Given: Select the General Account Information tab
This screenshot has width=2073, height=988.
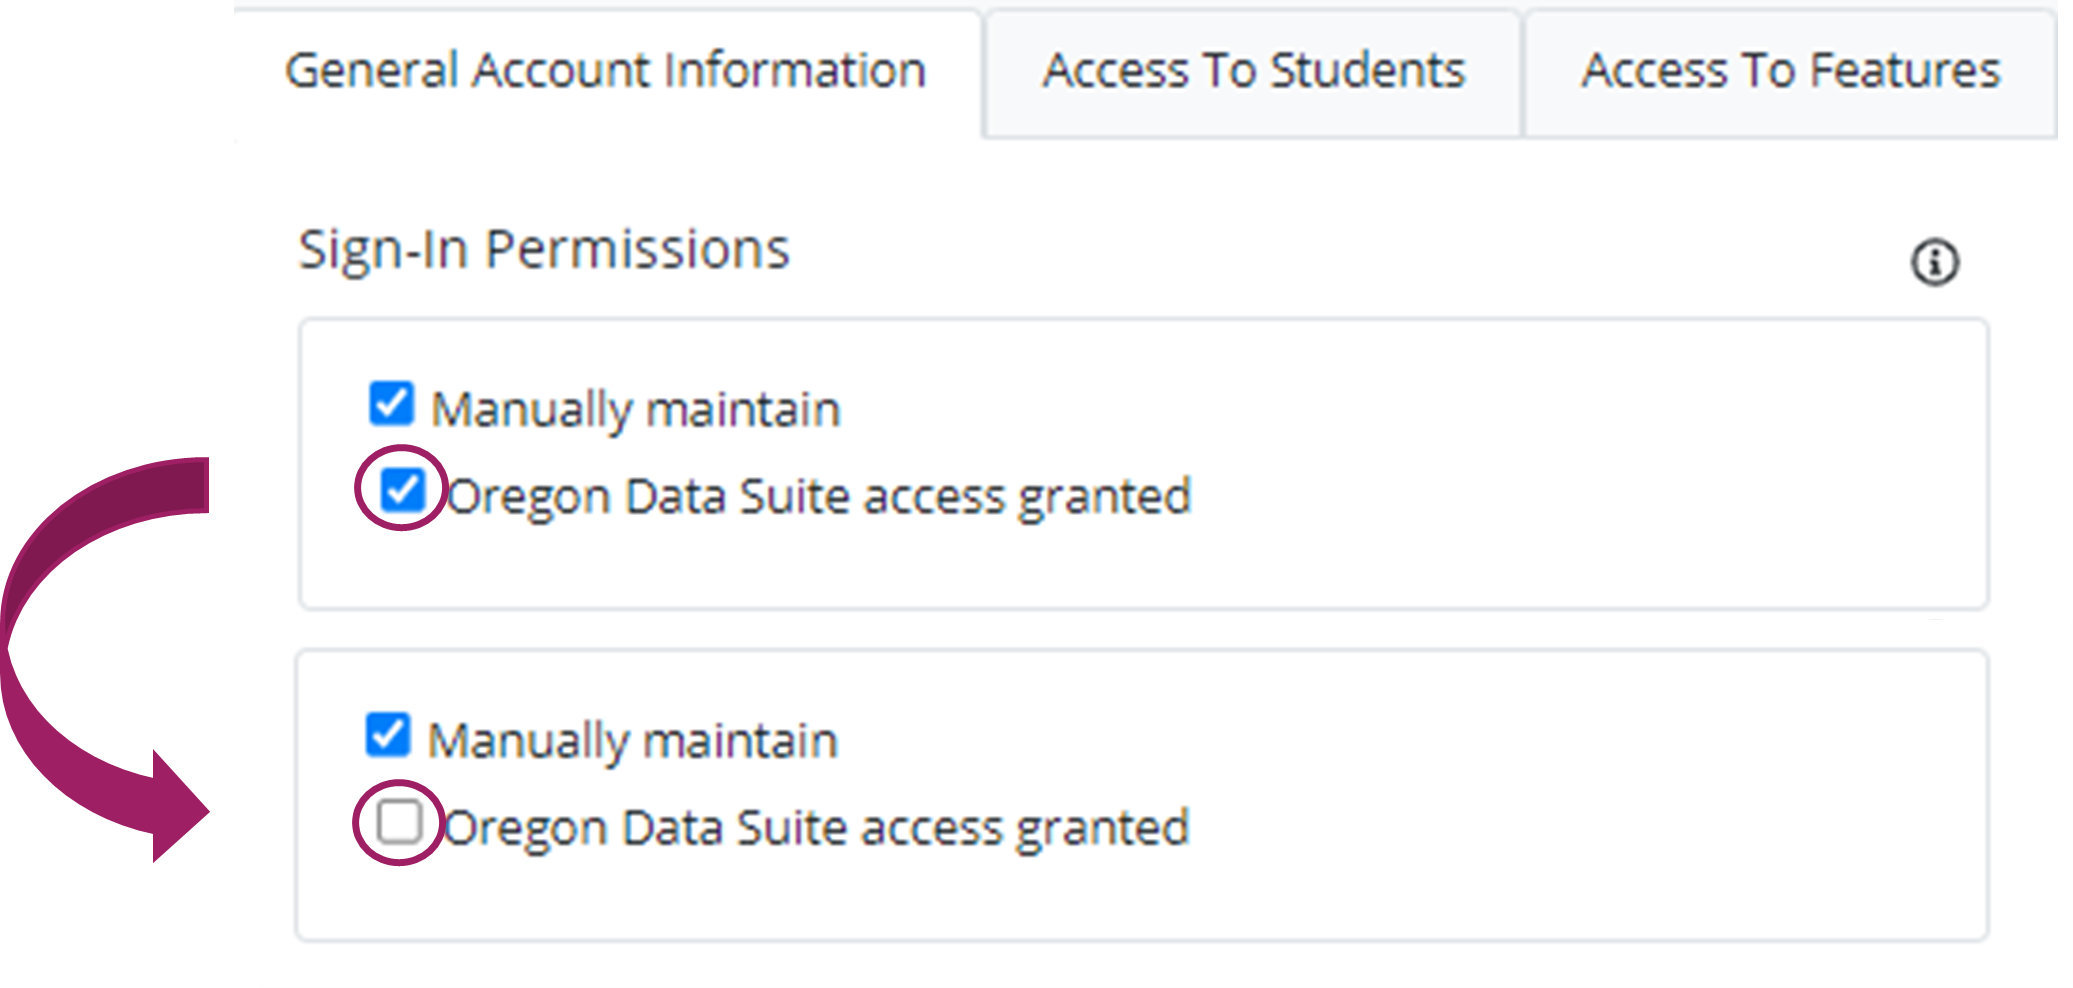Looking at the screenshot, I should point(605,70).
